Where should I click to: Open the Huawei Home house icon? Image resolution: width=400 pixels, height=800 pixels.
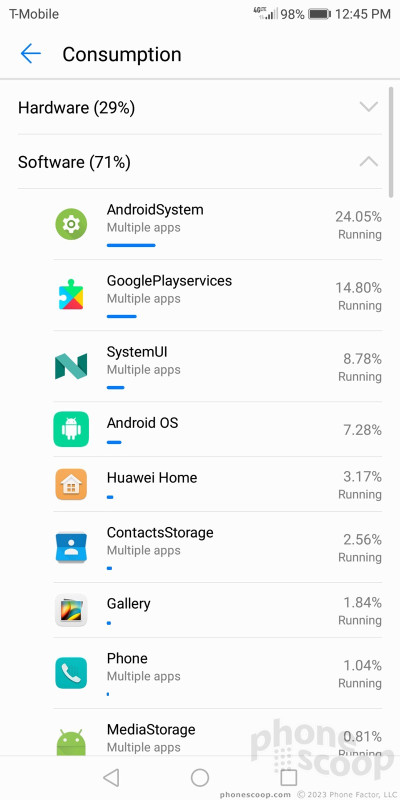[71, 484]
